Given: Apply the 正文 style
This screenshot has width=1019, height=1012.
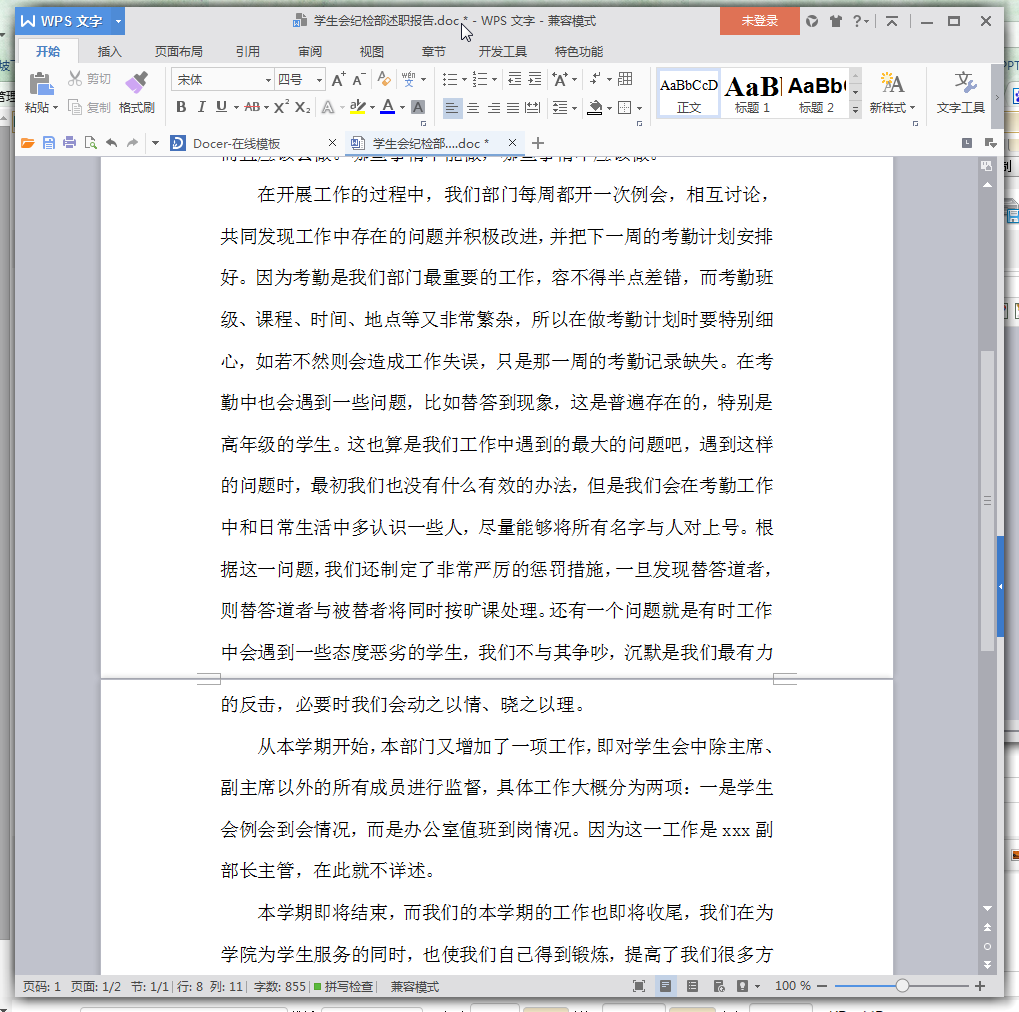Looking at the screenshot, I should [x=689, y=94].
